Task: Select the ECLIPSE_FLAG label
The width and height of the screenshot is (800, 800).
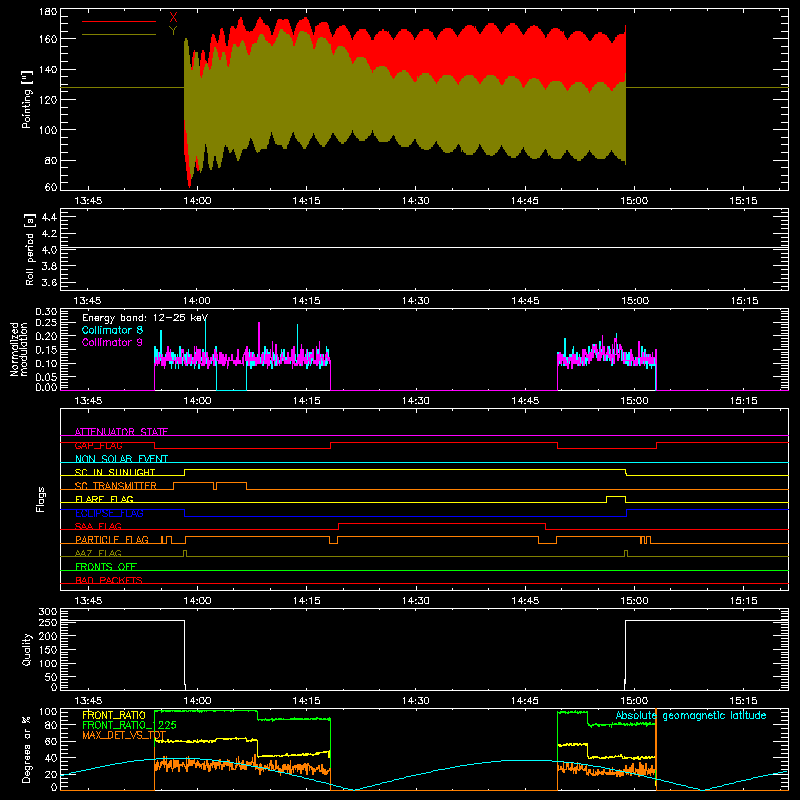Action: coord(109,513)
